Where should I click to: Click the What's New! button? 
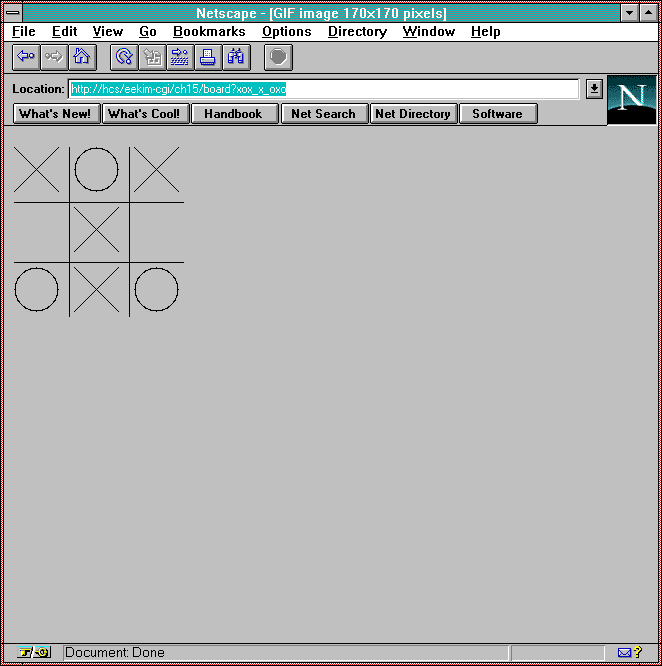pyautogui.click(x=56, y=114)
